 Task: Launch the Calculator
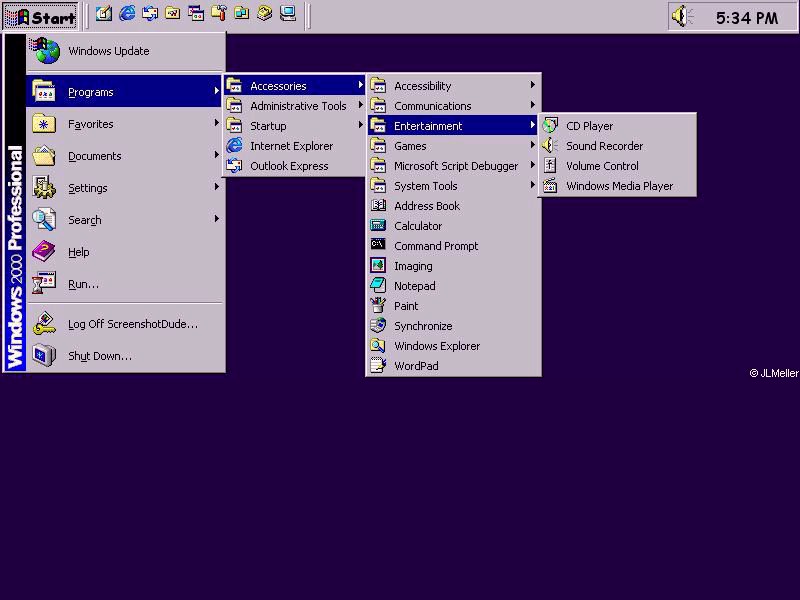click(x=453, y=226)
